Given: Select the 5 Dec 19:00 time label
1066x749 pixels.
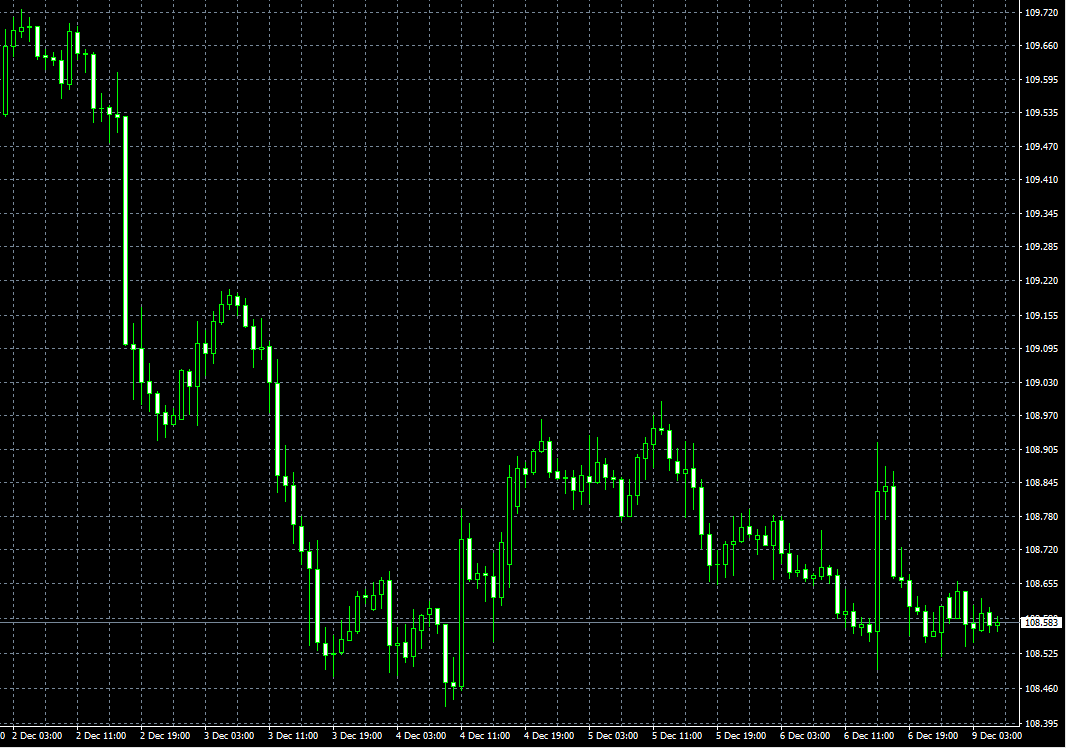Looking at the screenshot, I should pyautogui.click(x=741, y=736).
